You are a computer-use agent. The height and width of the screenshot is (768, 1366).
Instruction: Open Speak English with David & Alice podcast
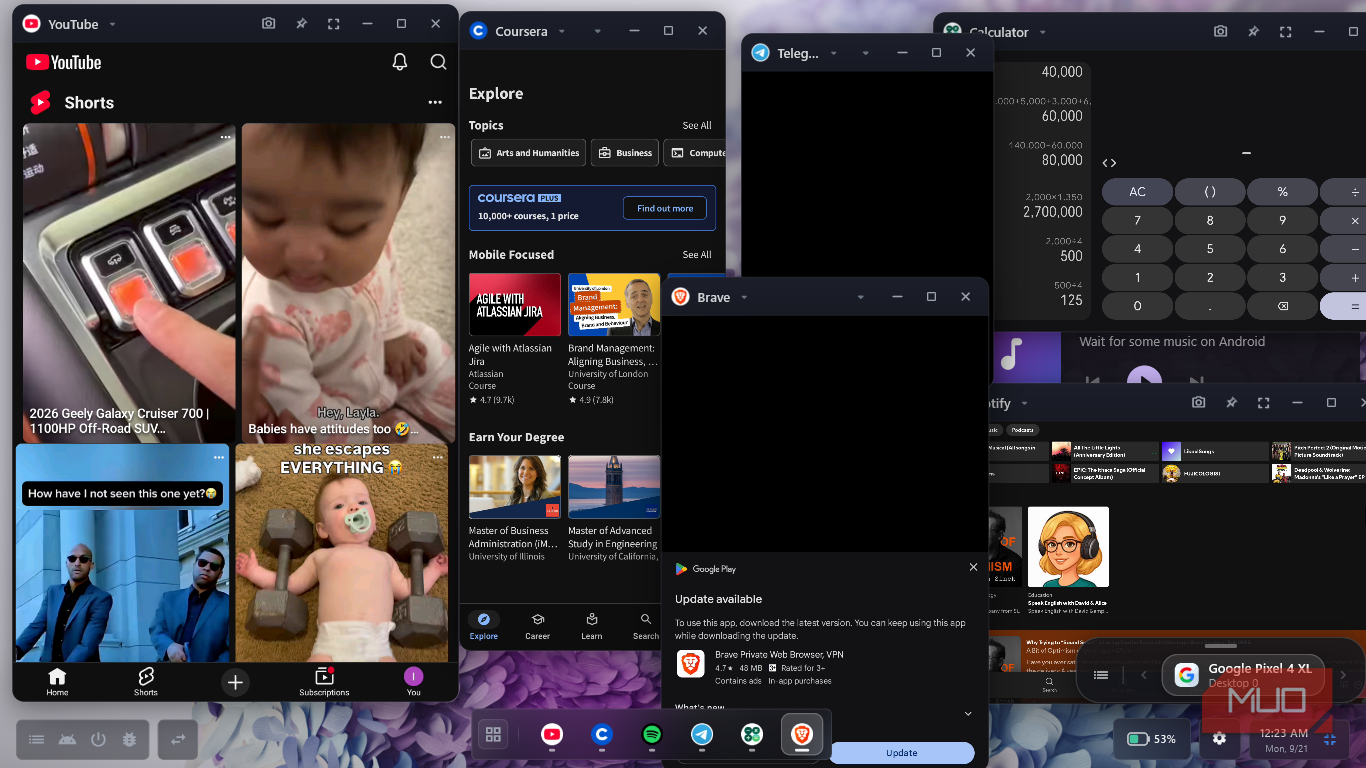pyautogui.click(x=1068, y=560)
